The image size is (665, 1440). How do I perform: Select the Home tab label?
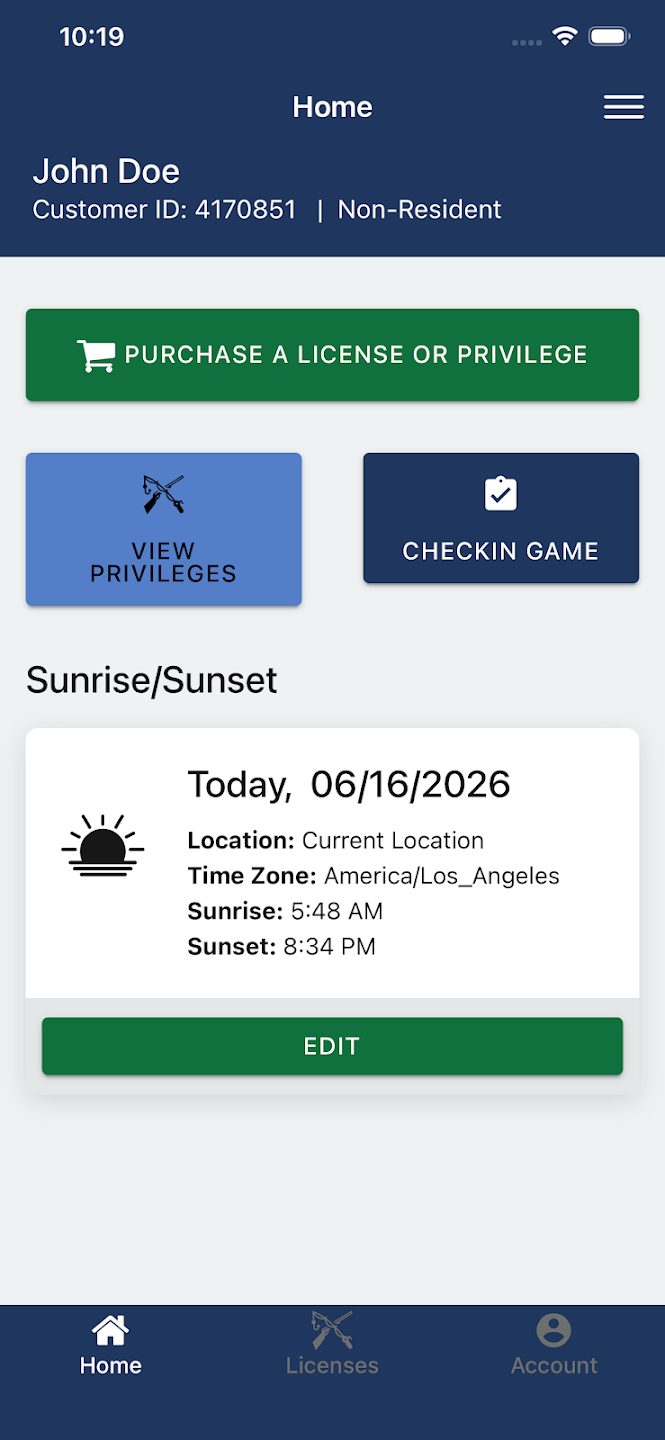110,1365
